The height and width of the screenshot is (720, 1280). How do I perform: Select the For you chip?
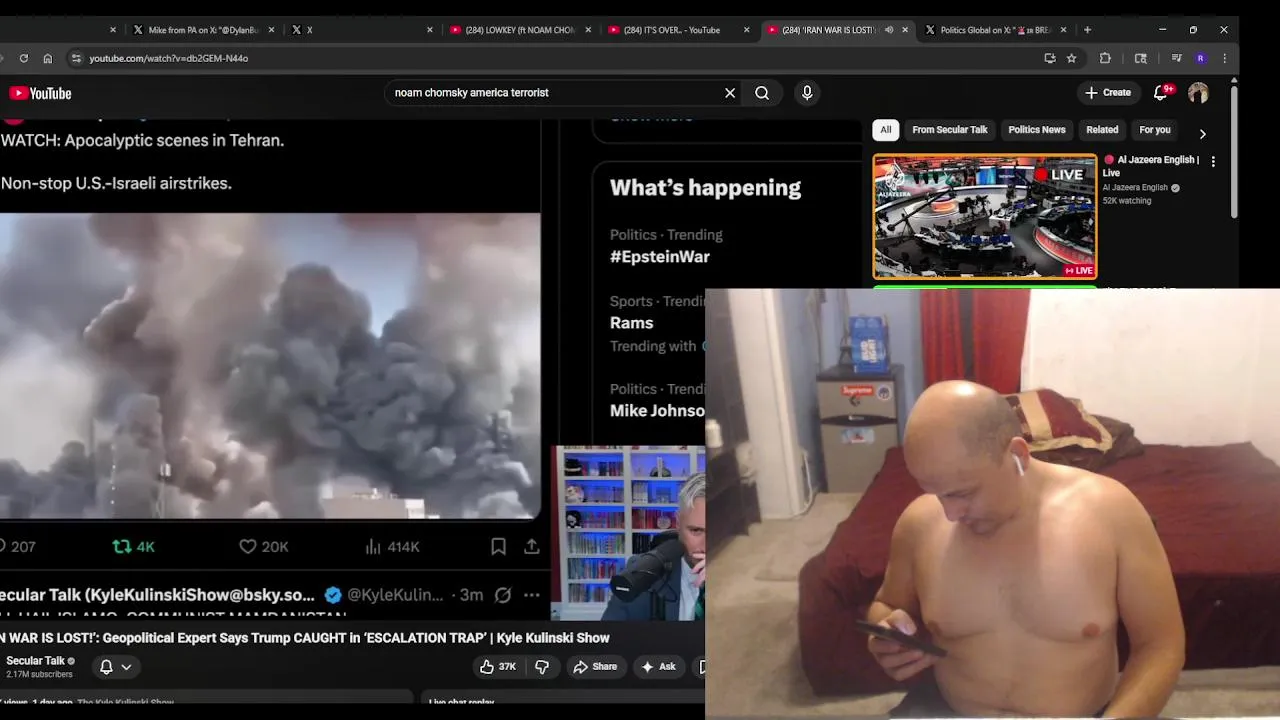(x=1154, y=130)
